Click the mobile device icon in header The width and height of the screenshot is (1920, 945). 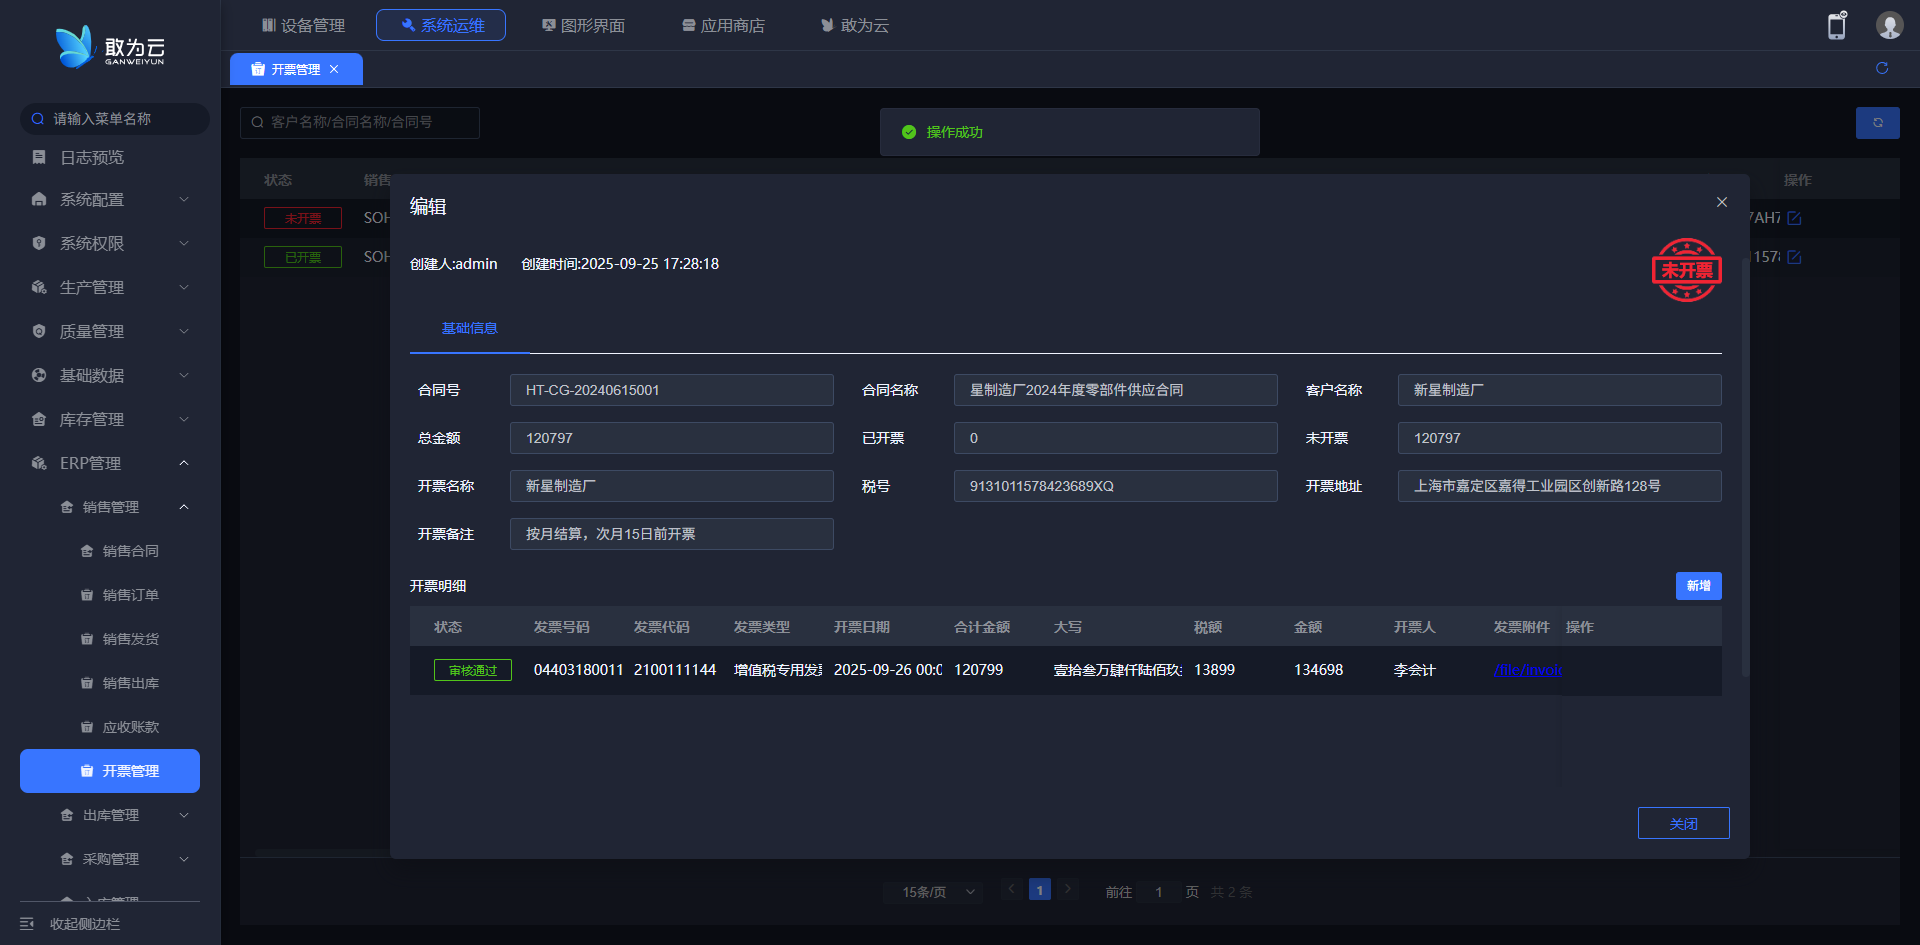coord(1837,26)
